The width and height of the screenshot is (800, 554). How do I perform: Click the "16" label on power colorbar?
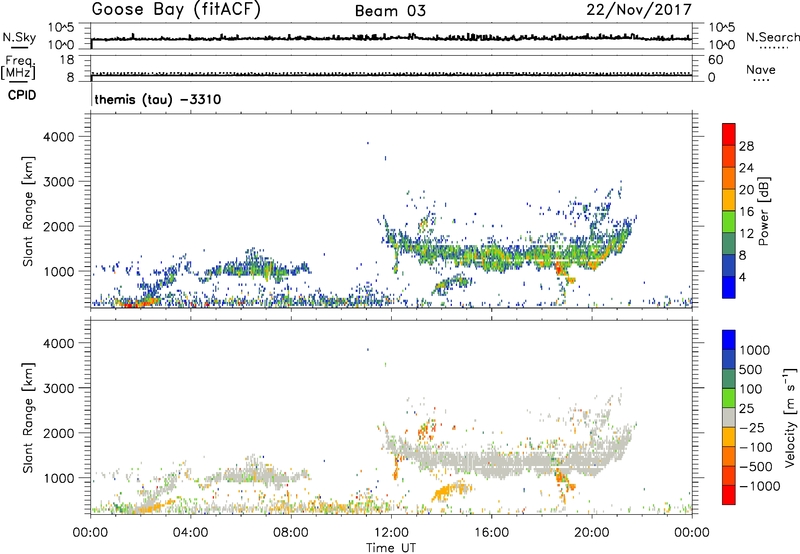(x=746, y=212)
